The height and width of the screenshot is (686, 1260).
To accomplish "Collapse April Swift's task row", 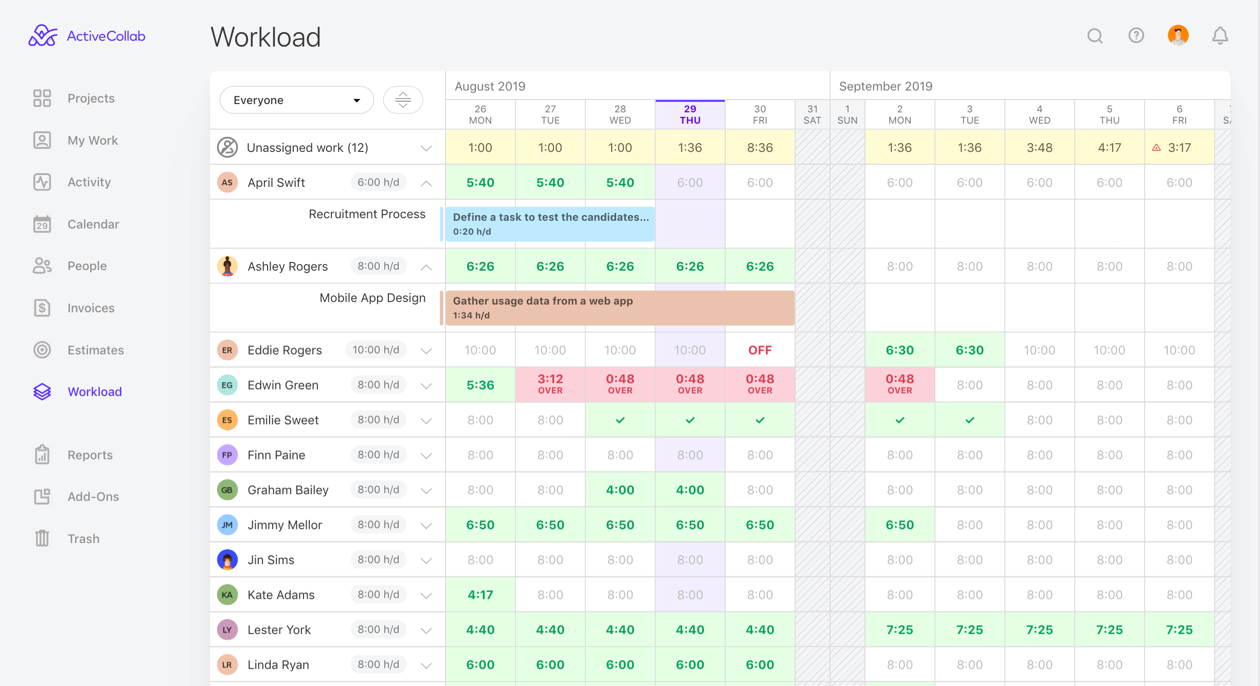I will coord(426,183).
